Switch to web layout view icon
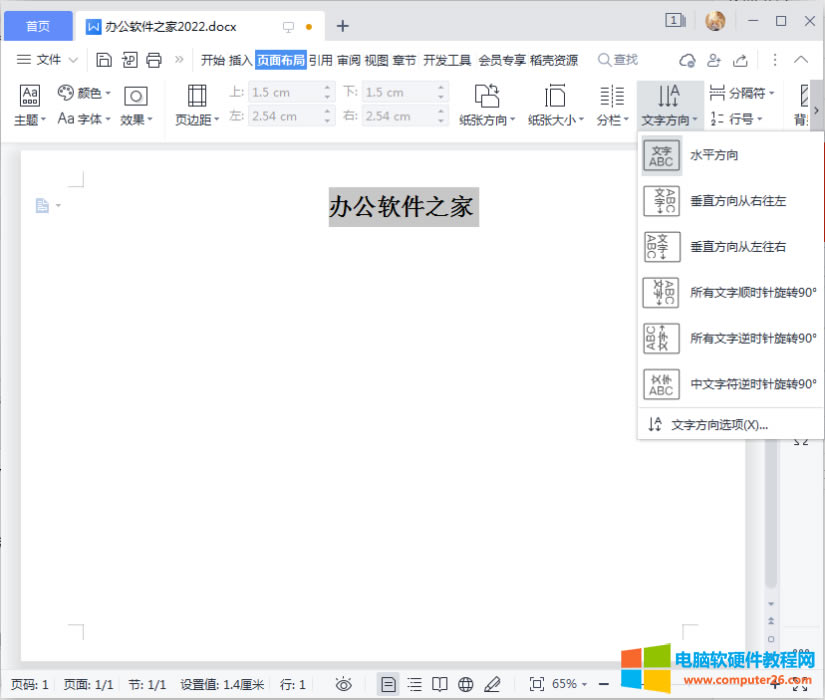 pyautogui.click(x=465, y=684)
